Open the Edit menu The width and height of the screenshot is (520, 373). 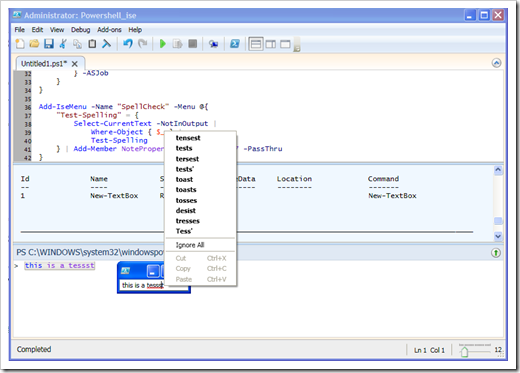37,30
